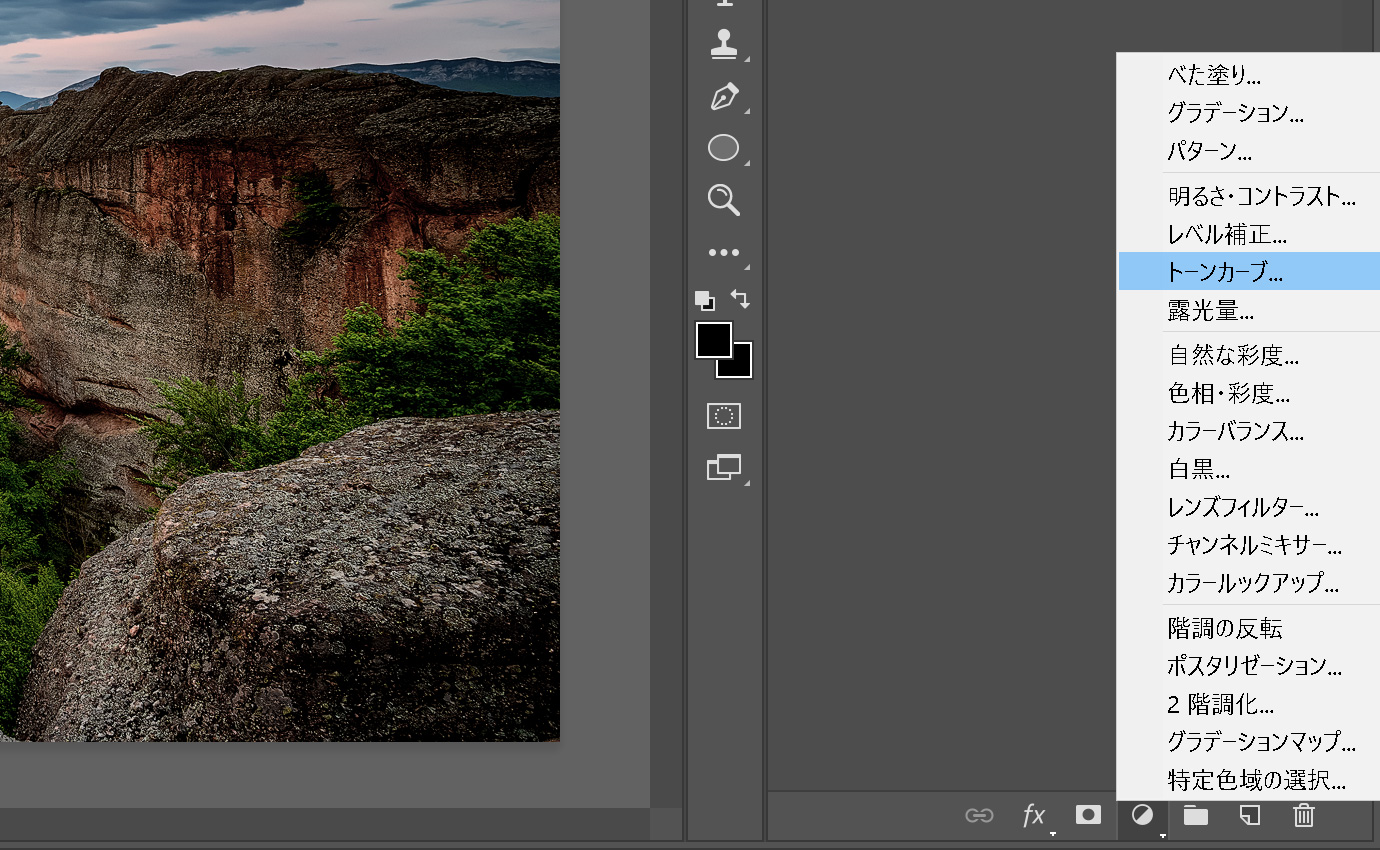
Task: Select the Pen tool
Action: (723, 97)
